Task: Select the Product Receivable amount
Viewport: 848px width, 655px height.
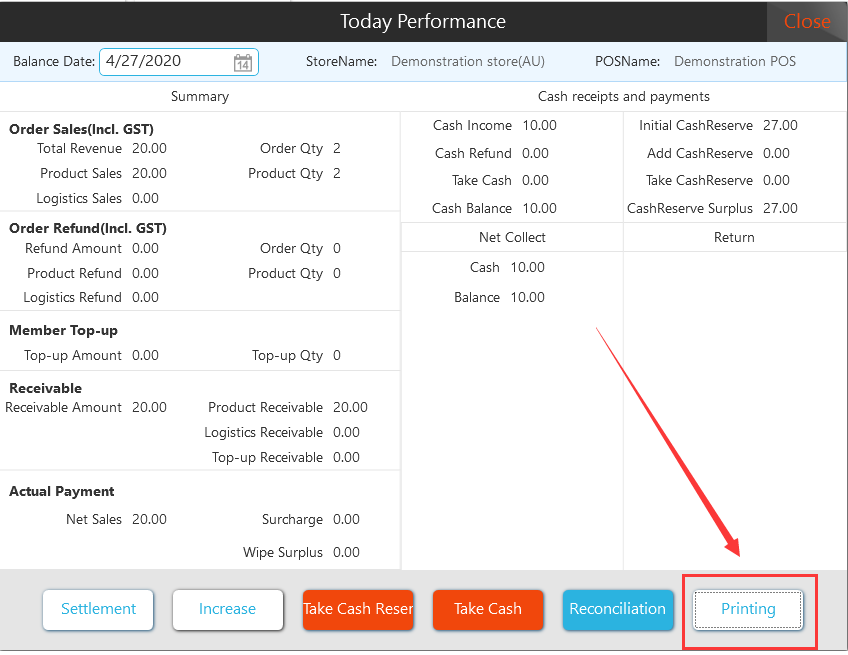Action: [x=350, y=408]
